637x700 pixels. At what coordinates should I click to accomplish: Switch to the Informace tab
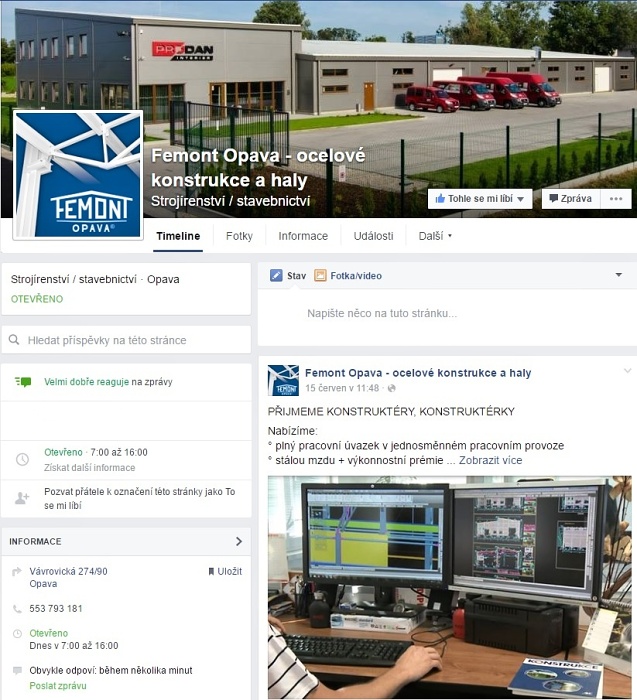pos(303,236)
